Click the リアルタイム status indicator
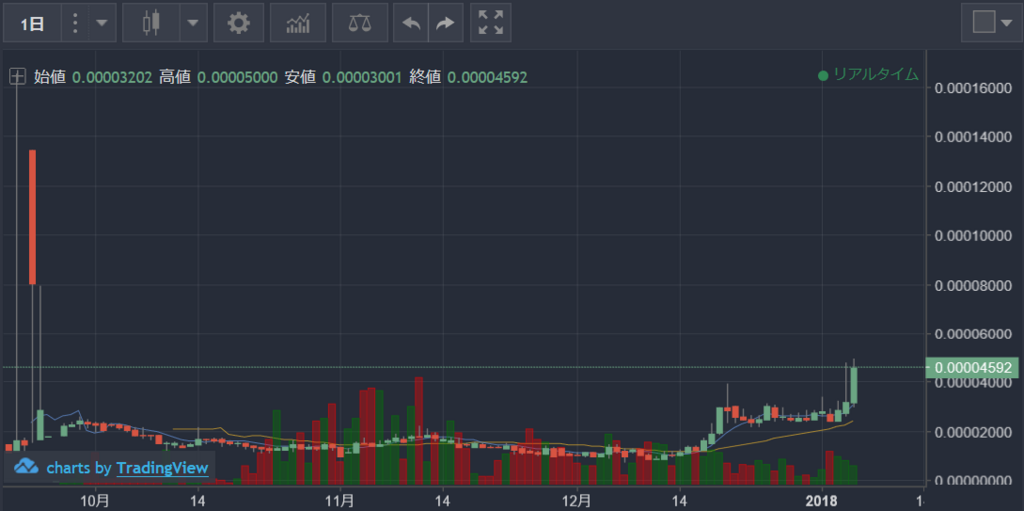Image resolution: width=1024 pixels, height=511 pixels. coord(869,75)
